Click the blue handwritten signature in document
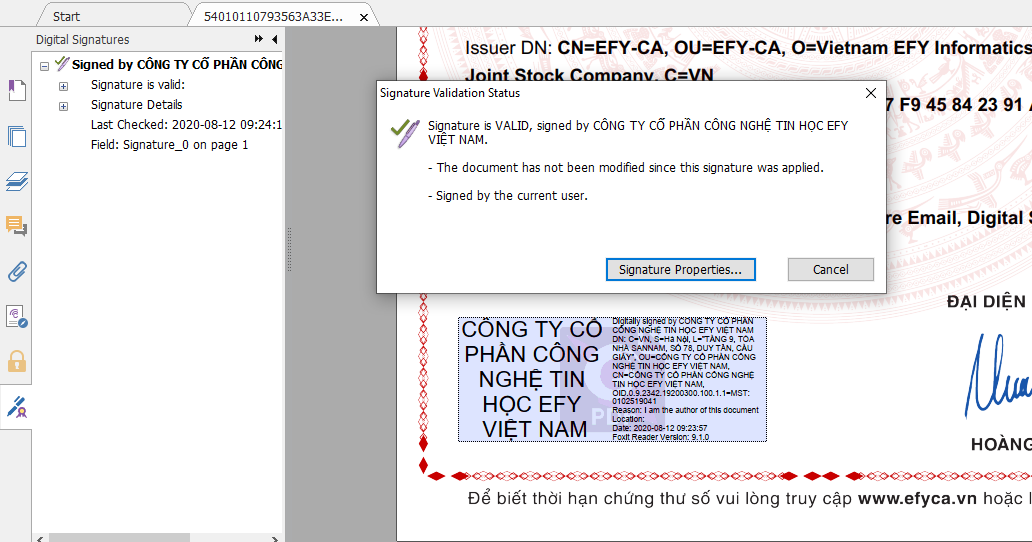The width and height of the screenshot is (1032, 542). pos(998,376)
